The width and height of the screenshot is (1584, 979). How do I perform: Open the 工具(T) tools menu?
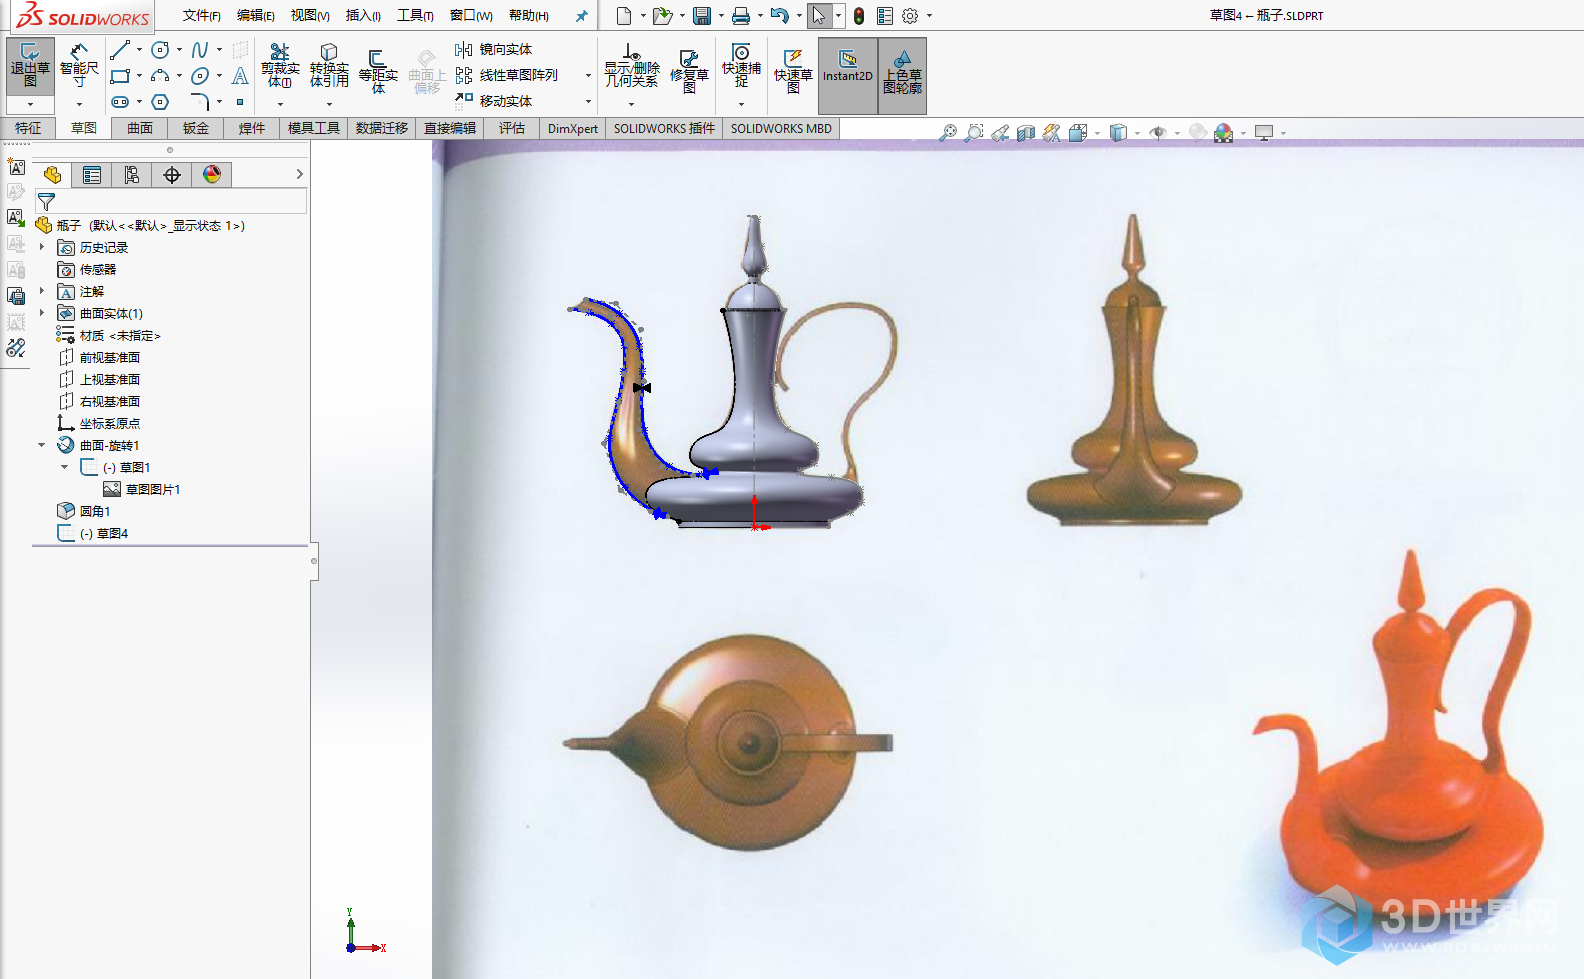point(415,15)
